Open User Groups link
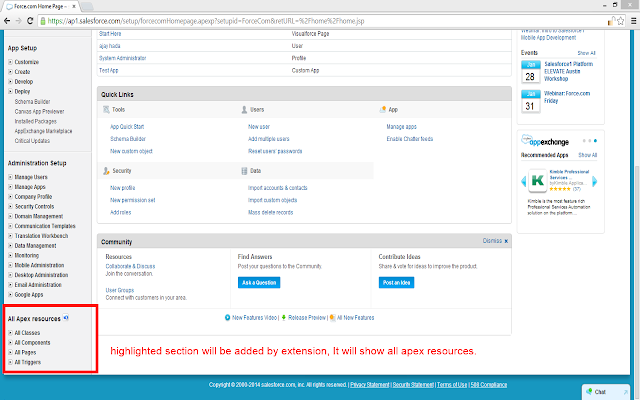640x400 pixels. click(120, 290)
